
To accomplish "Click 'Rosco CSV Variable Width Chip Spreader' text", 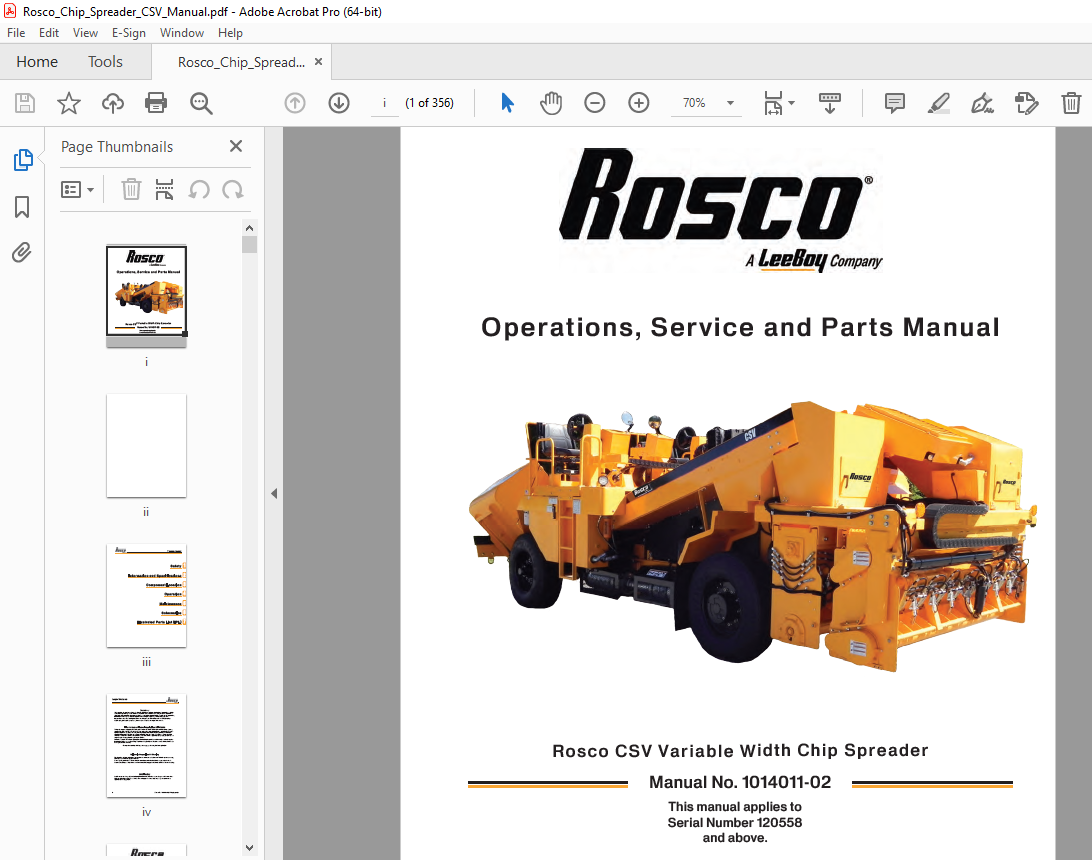I will click(x=740, y=751).
